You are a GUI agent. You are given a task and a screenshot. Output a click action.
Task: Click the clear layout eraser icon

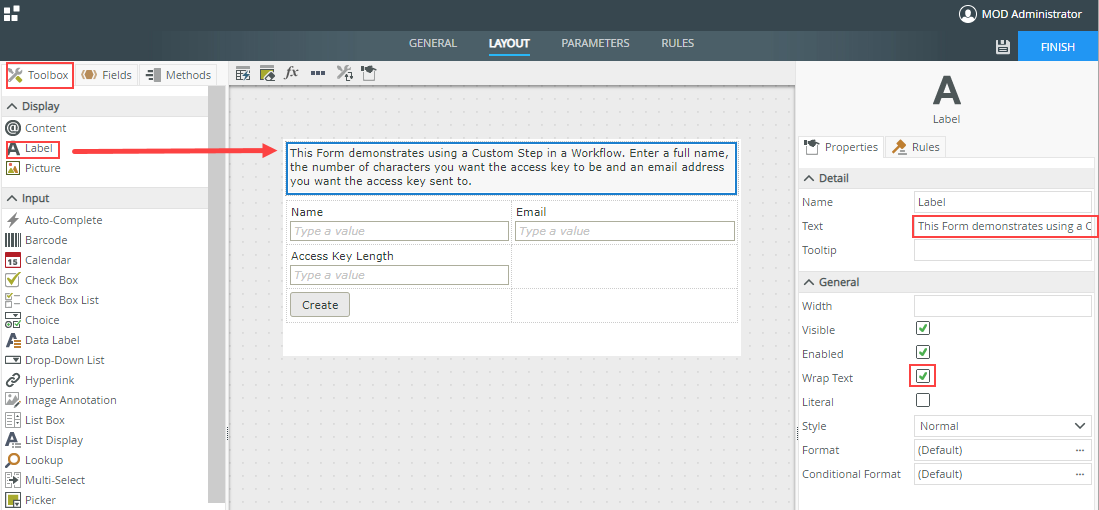click(x=267, y=73)
